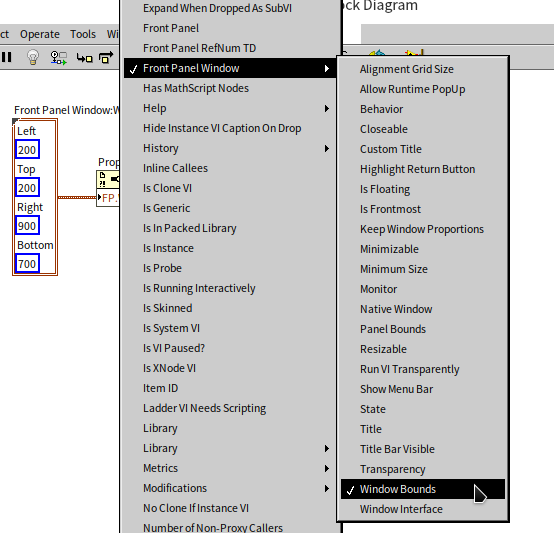Image resolution: width=554 pixels, height=533 pixels.
Task: Open the Modifications submenu arrow
Action: click(327, 488)
